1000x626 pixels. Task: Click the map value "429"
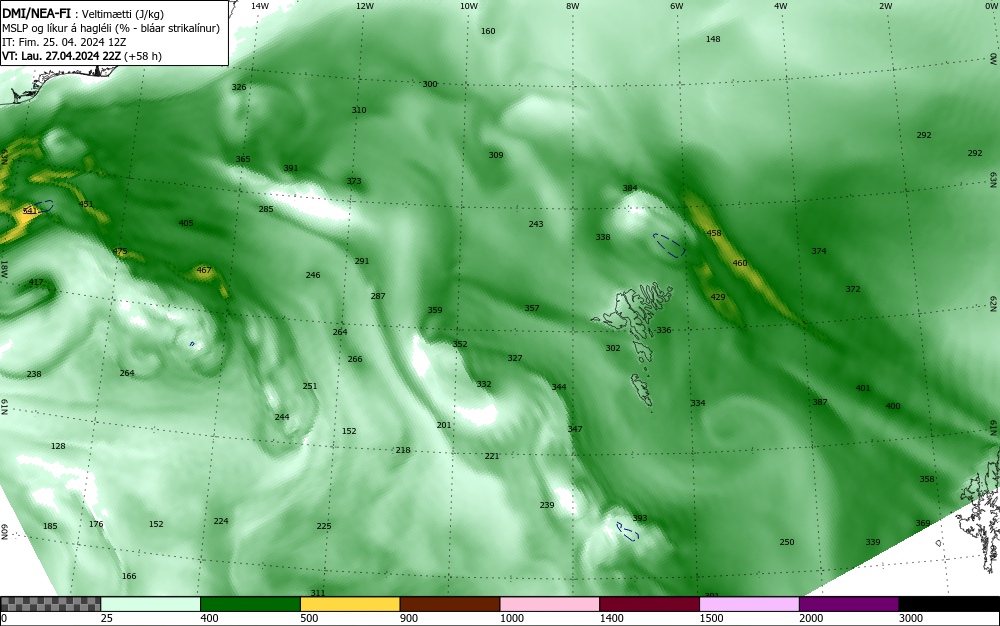(x=718, y=297)
